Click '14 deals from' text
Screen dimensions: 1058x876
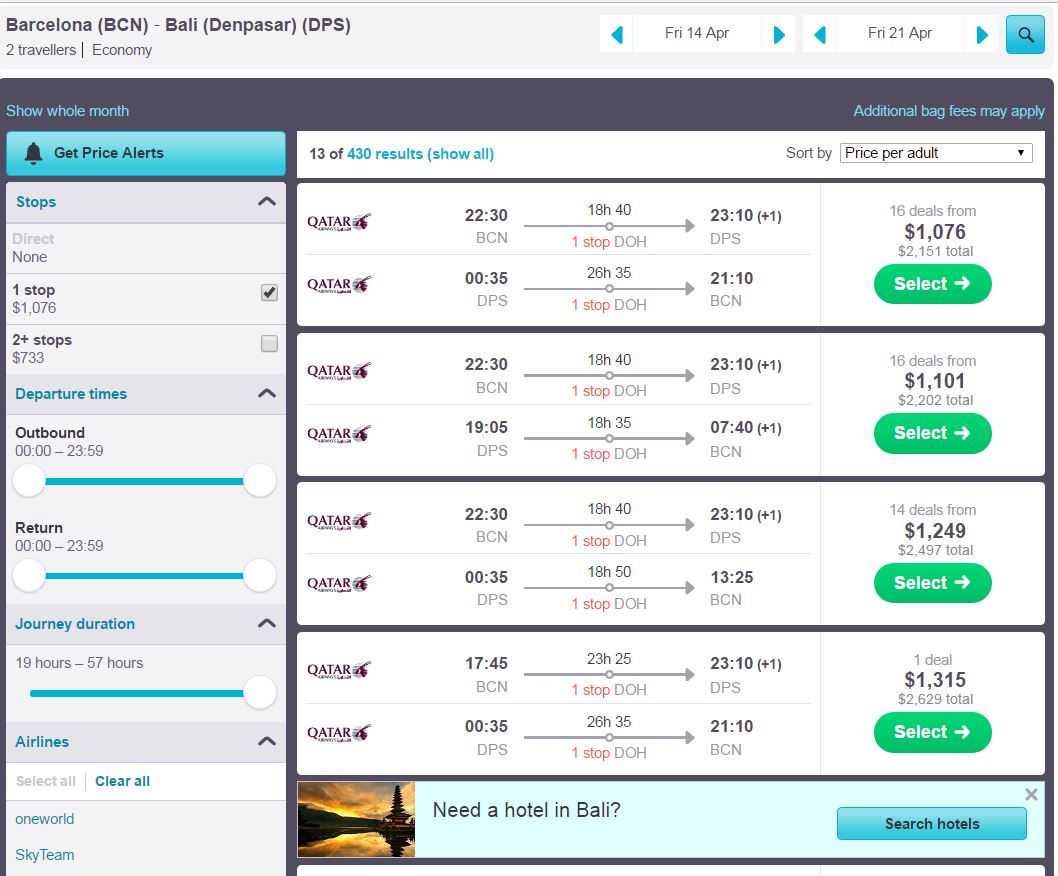[x=932, y=510]
